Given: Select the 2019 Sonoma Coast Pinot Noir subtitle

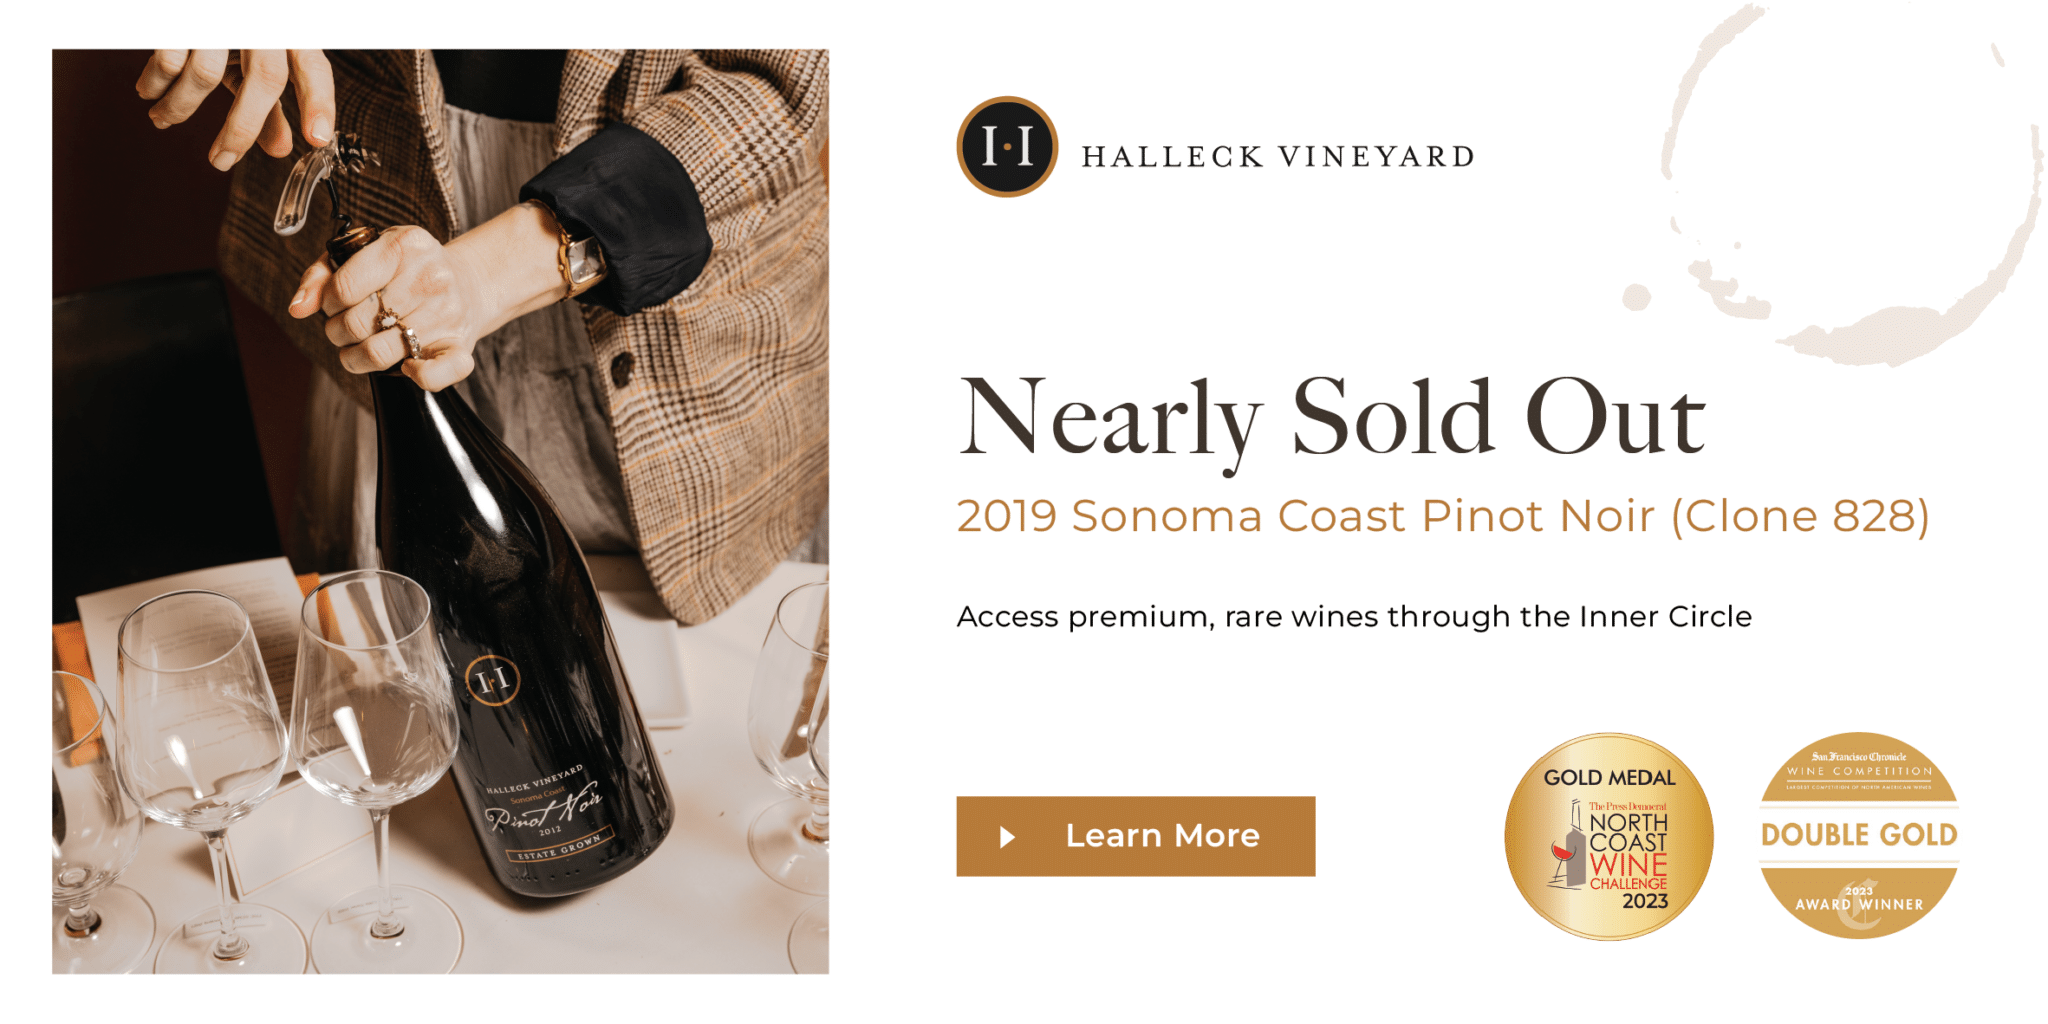Looking at the screenshot, I should pyautogui.click(x=1442, y=517).
